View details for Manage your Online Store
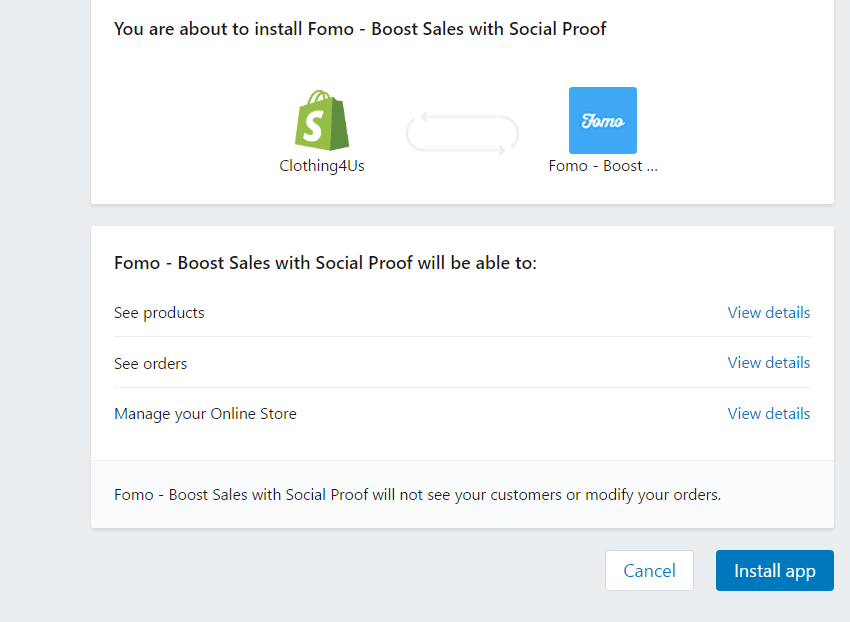Screen dimensions: 850x622 [769, 414]
